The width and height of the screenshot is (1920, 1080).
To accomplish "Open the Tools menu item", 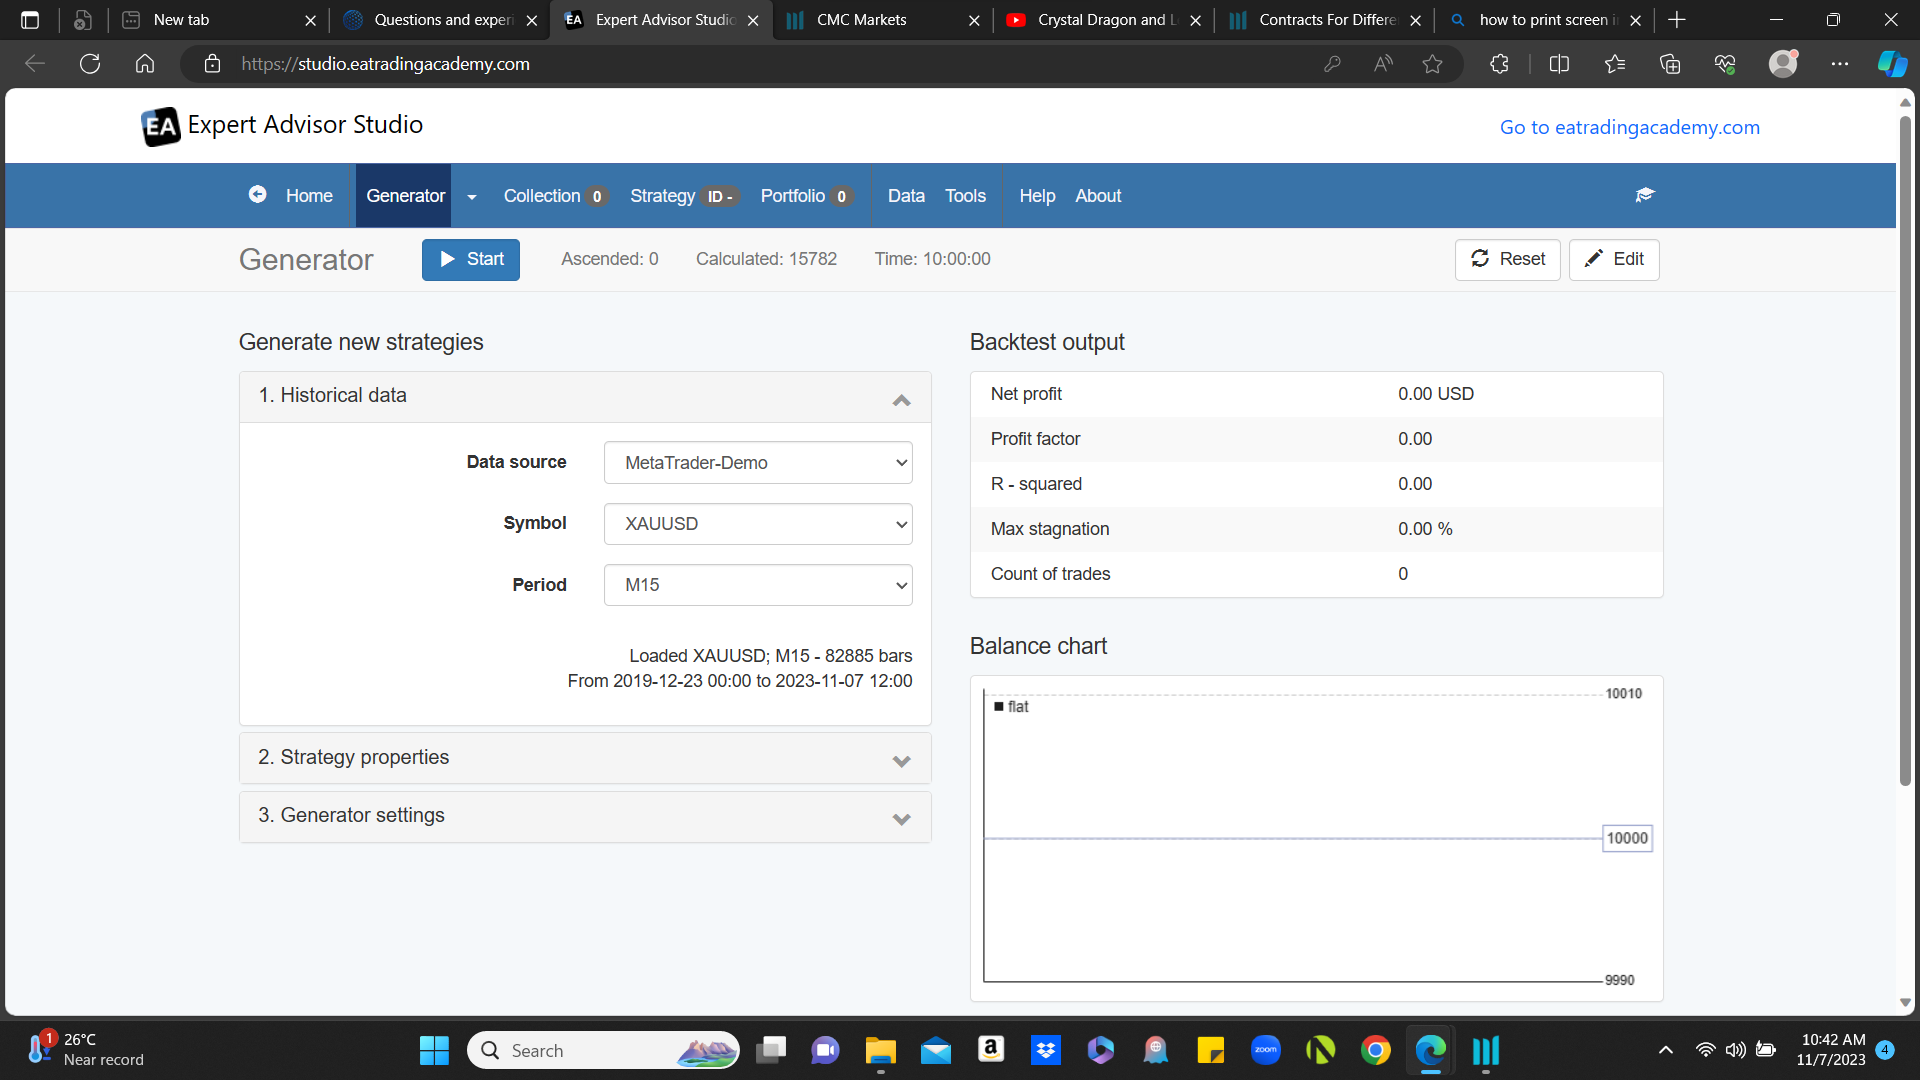I will [x=965, y=196].
